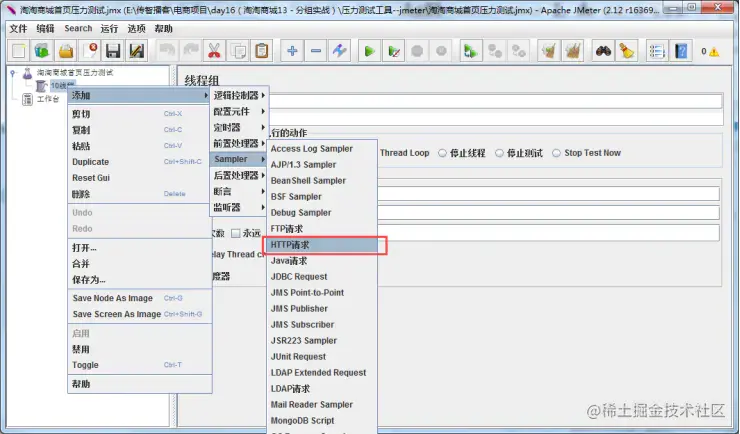Select the Stop Test Now radio button
The width and height of the screenshot is (740, 434).
pos(556,153)
